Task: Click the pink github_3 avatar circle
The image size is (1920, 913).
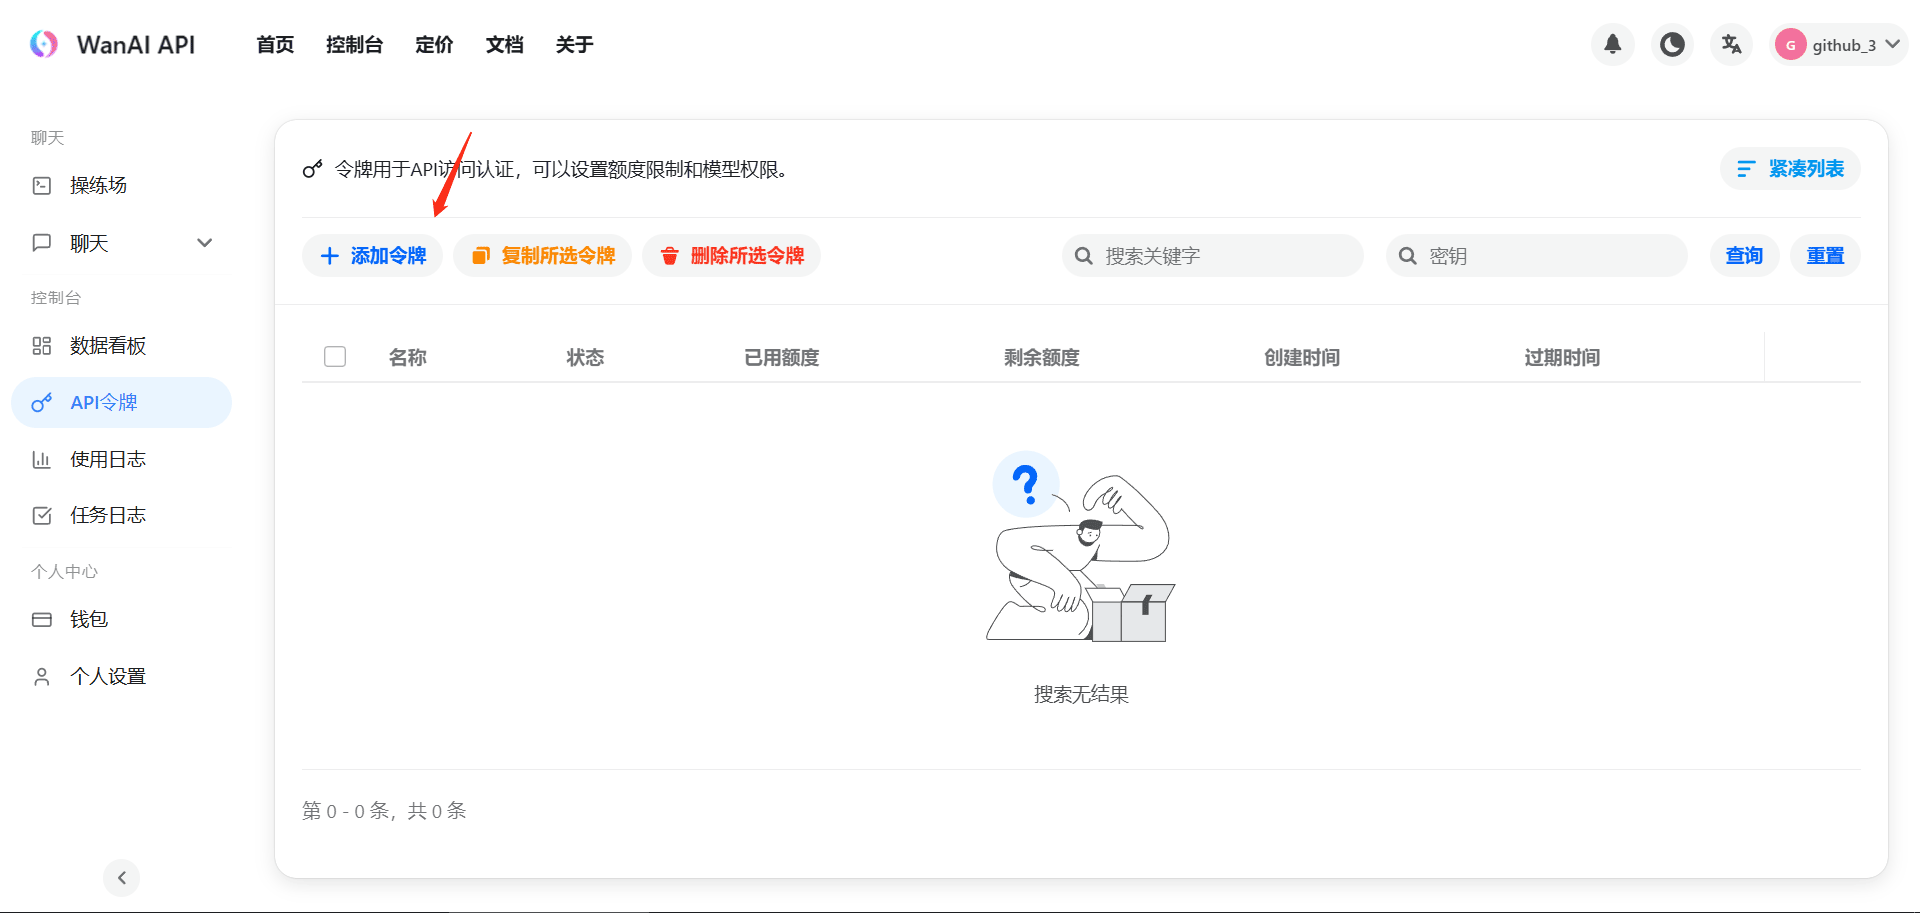Action: pyautogui.click(x=1790, y=44)
